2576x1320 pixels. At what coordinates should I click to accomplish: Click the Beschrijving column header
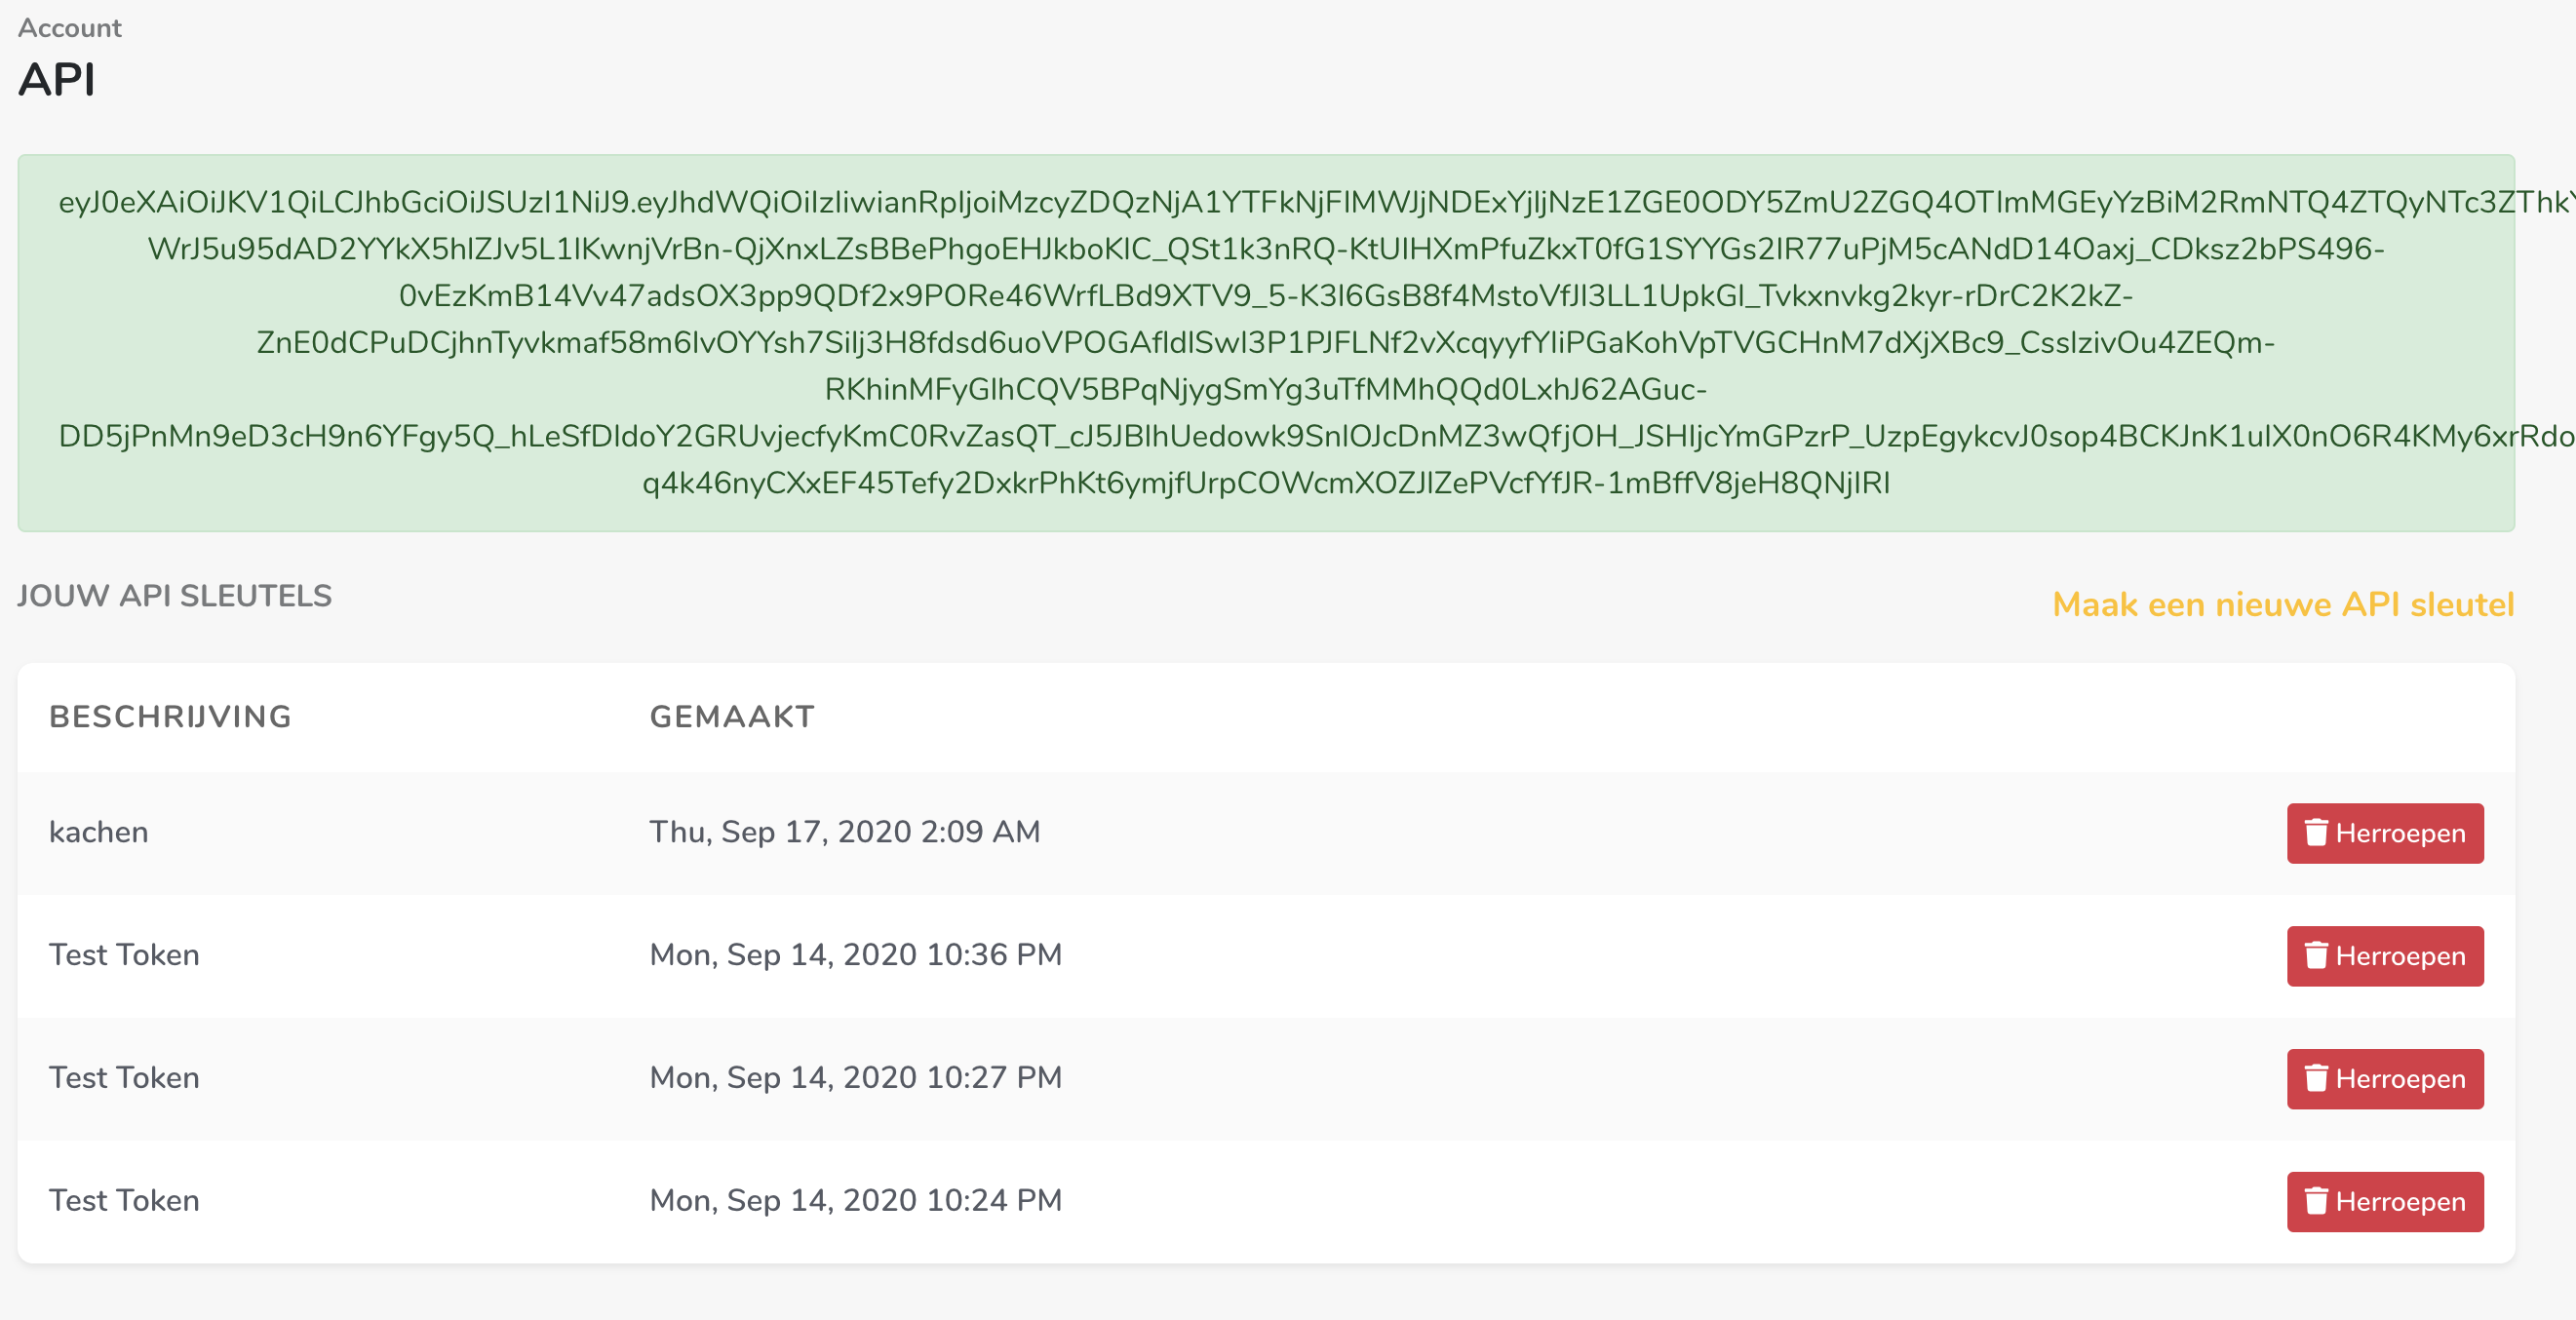pos(170,716)
